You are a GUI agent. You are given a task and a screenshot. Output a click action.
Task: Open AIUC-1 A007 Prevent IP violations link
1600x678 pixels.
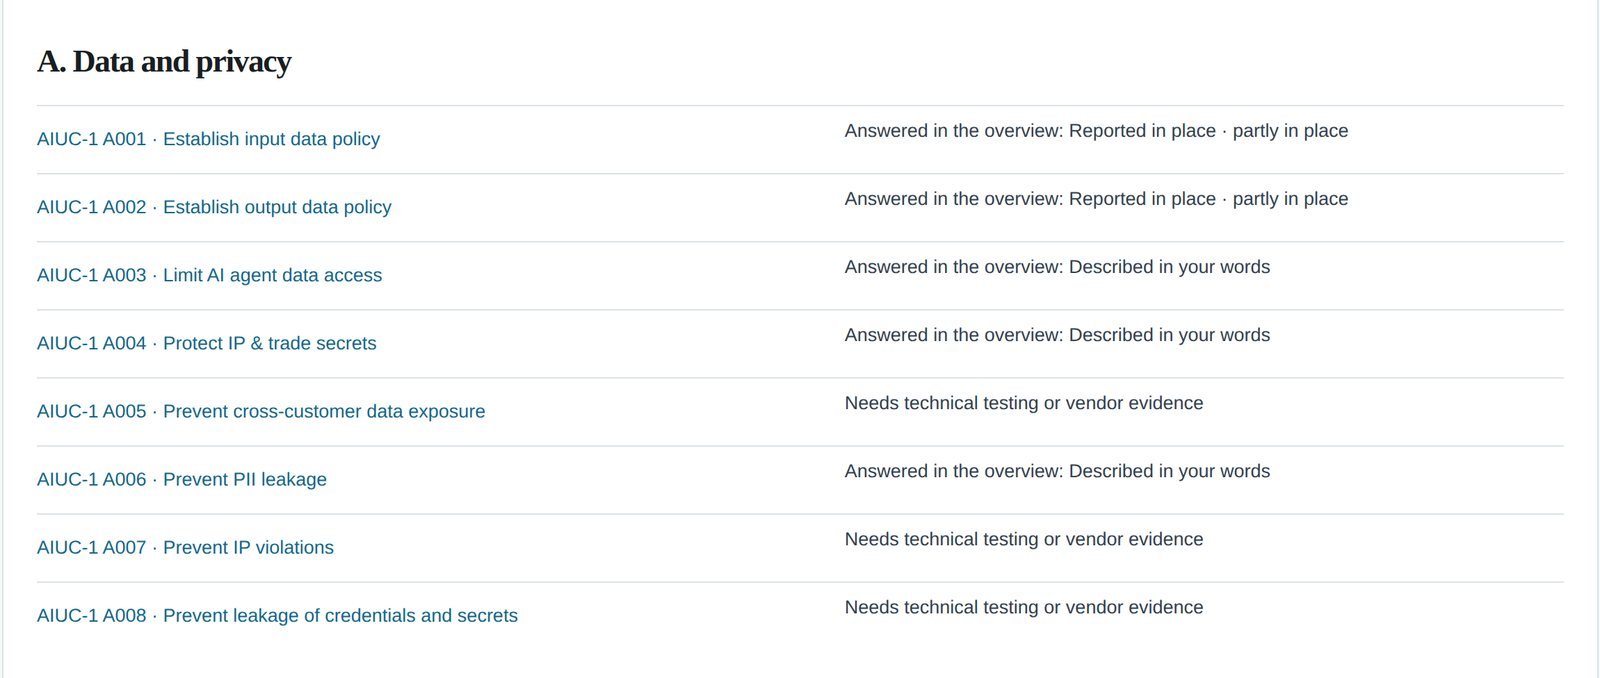pos(185,547)
